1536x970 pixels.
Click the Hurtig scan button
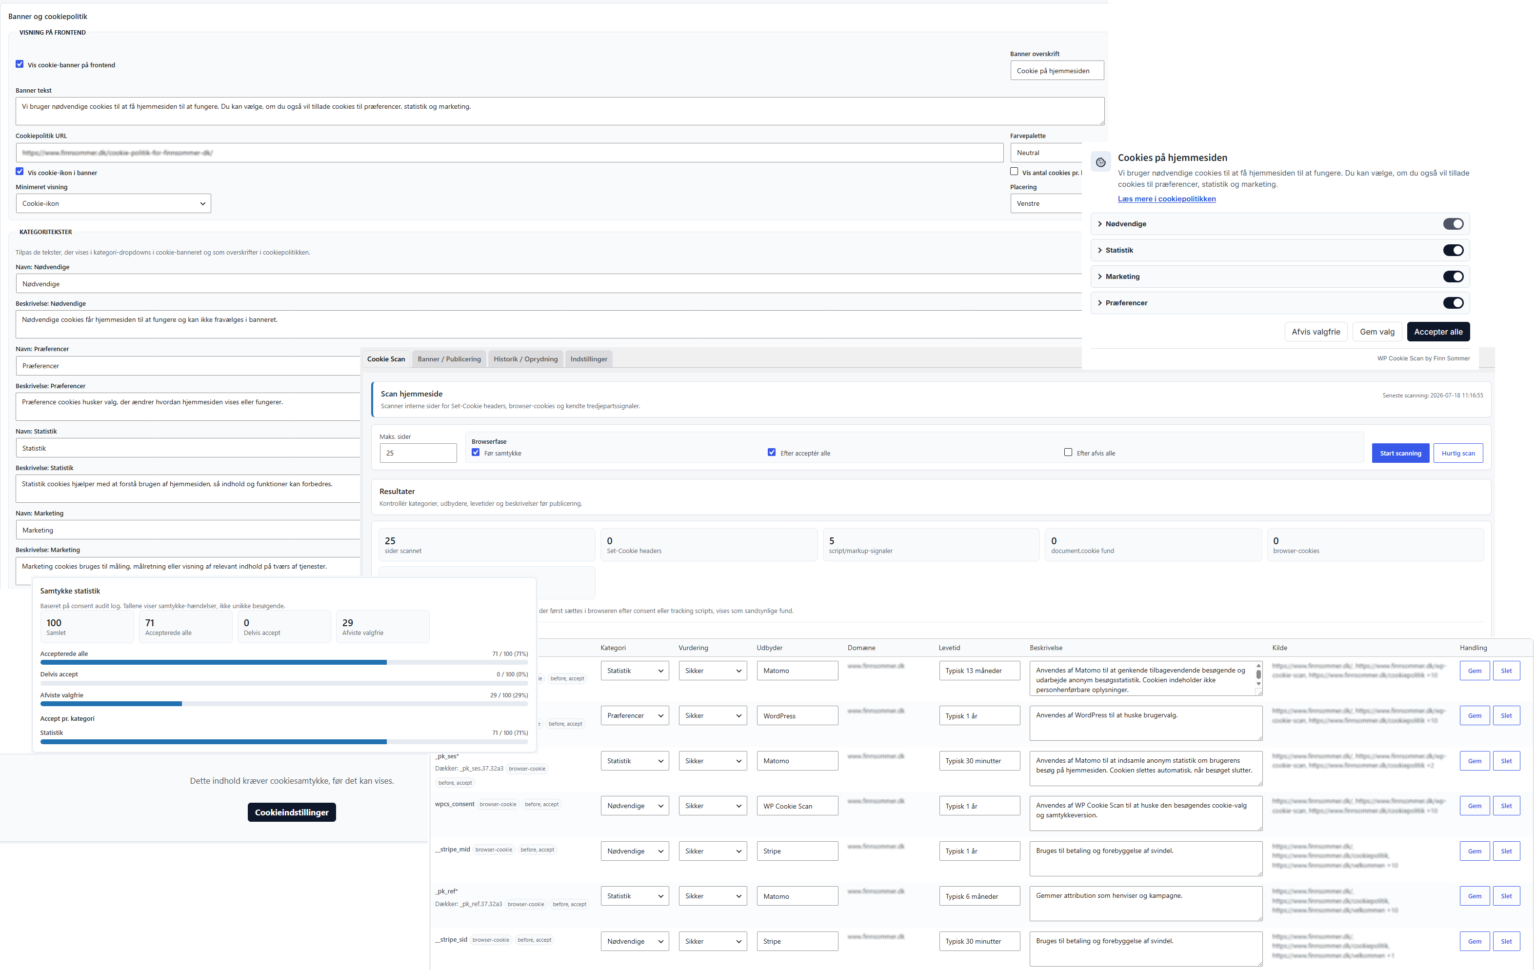coord(1457,453)
